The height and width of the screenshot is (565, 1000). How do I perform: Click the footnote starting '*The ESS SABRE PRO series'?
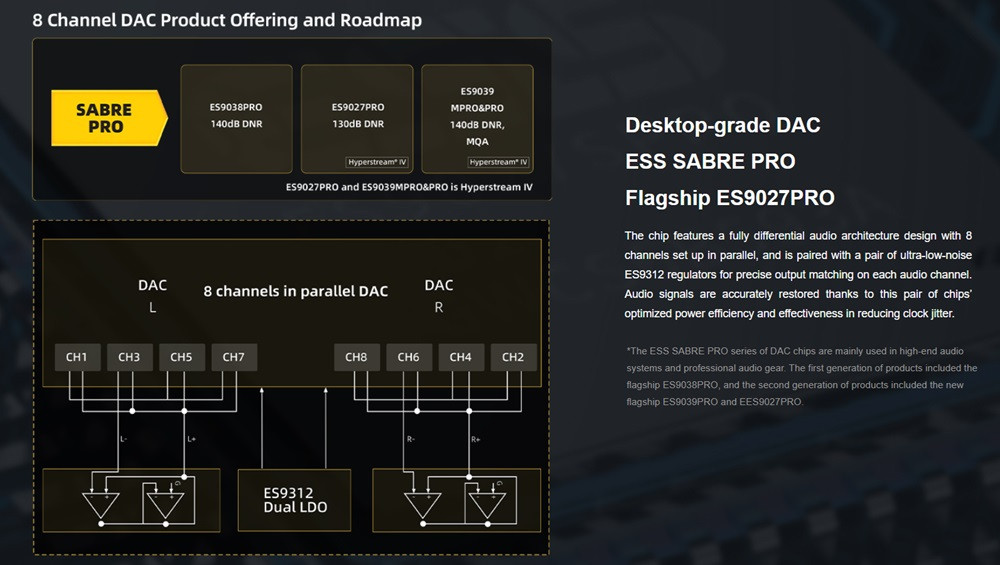coord(802,376)
